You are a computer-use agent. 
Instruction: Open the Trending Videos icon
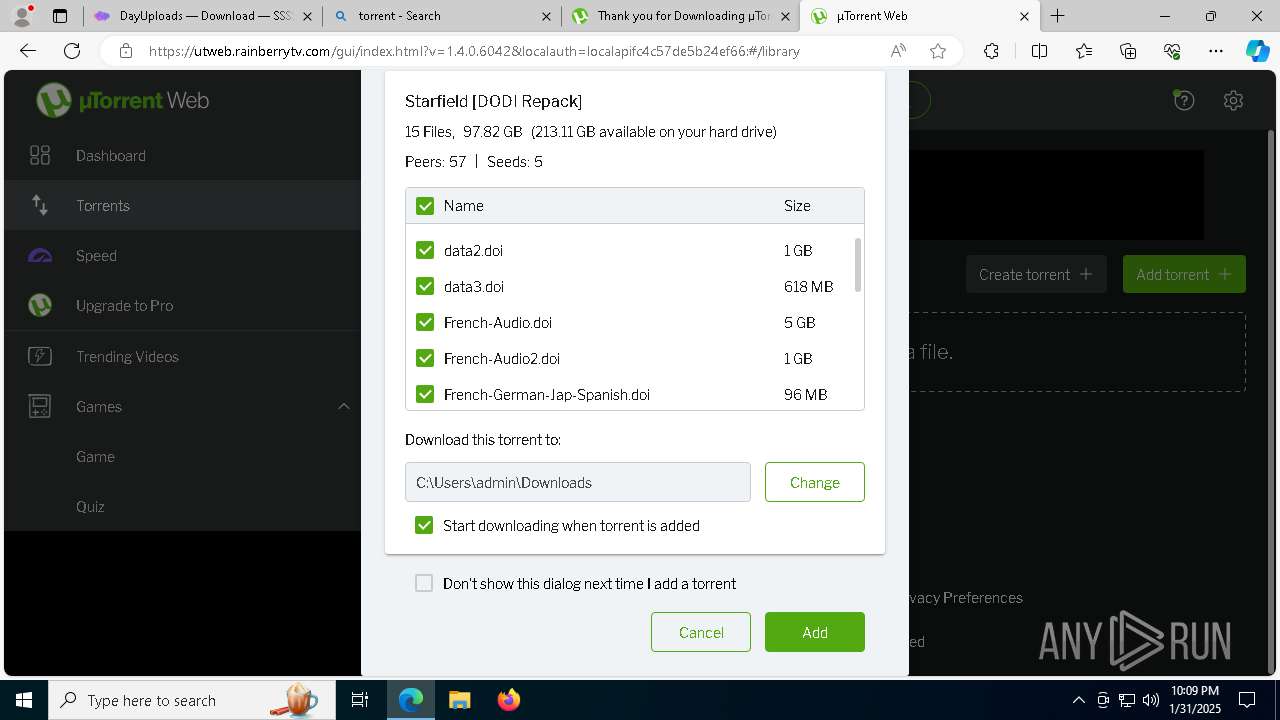point(40,356)
